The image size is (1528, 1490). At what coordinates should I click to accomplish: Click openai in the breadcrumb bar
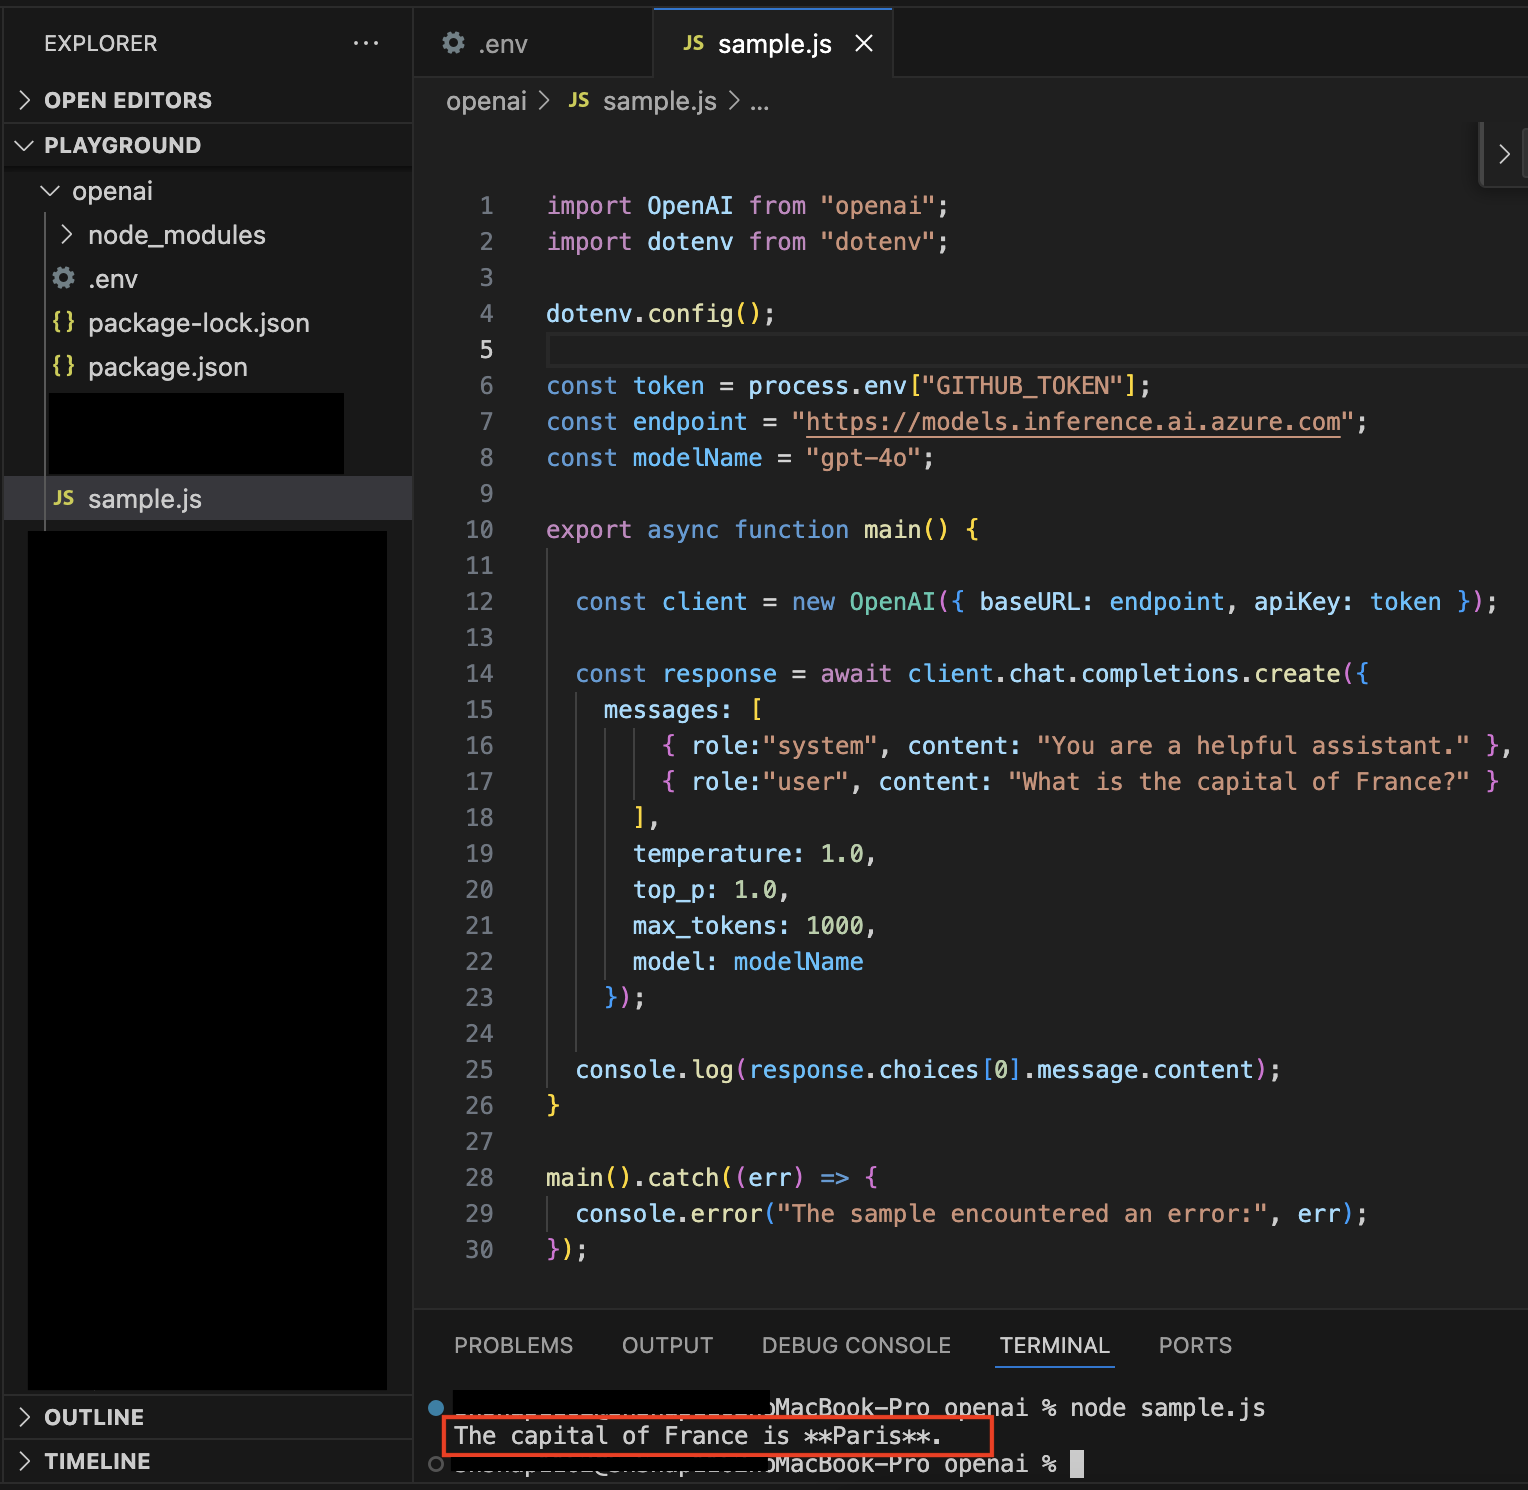tap(486, 100)
